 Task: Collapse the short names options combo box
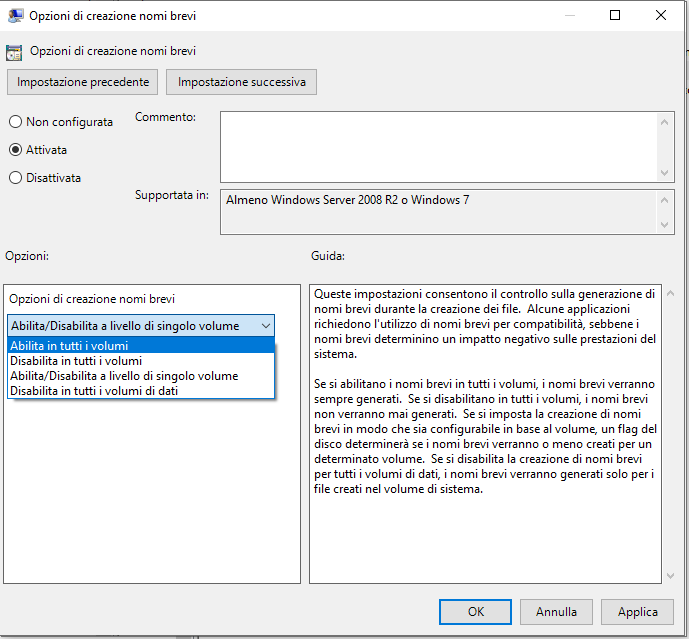point(265,326)
